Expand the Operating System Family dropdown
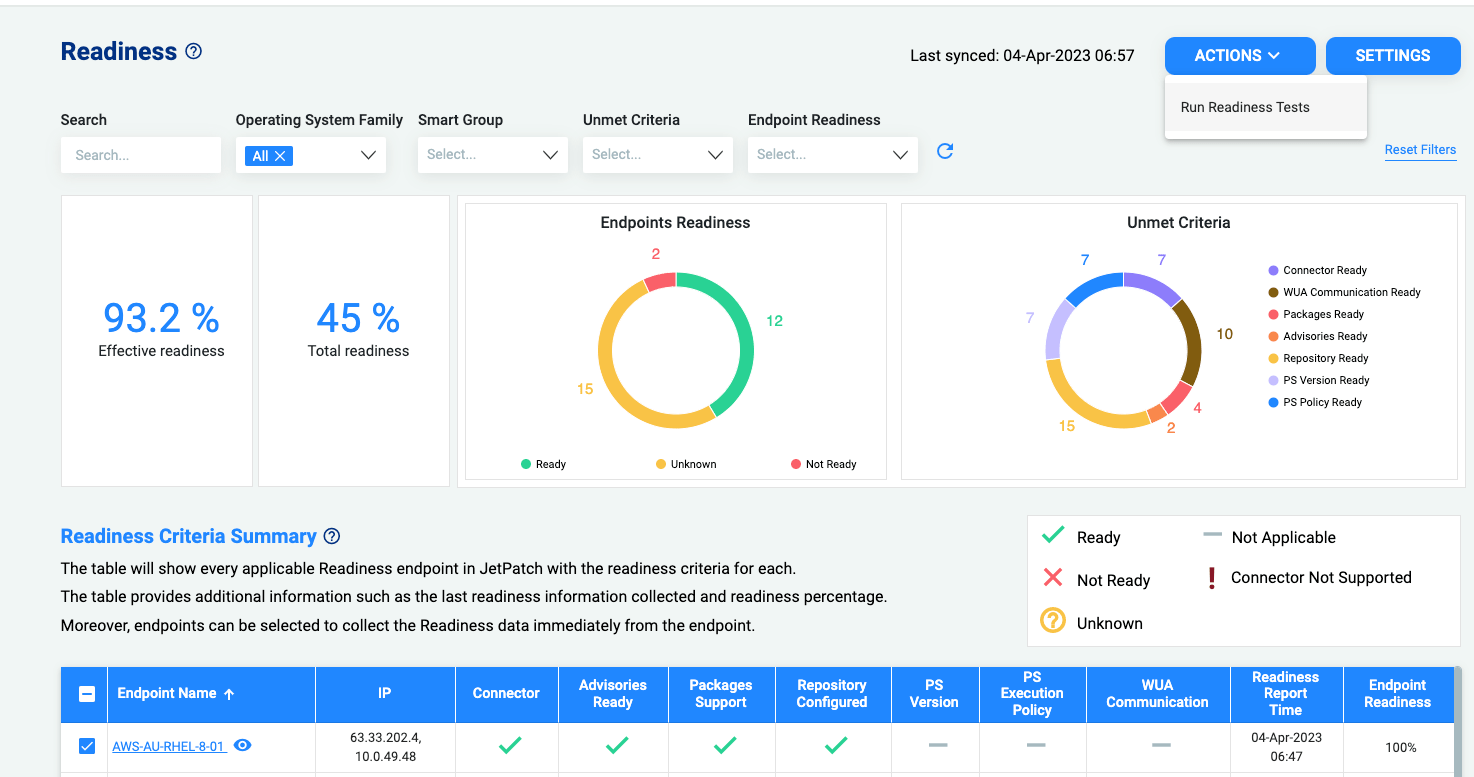This screenshot has height=777, width=1474. click(x=368, y=155)
